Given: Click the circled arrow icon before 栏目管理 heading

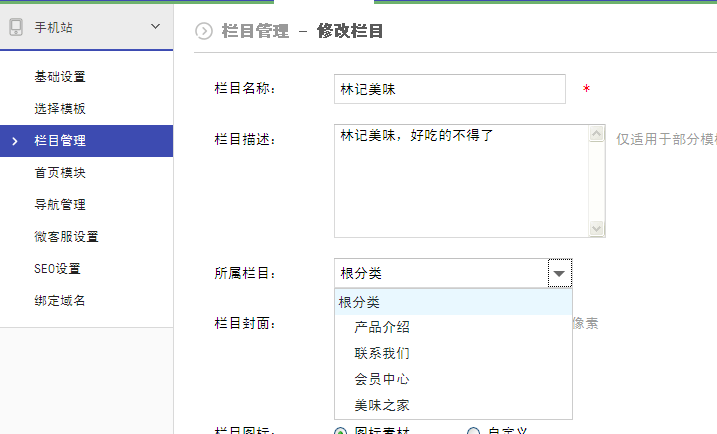Looking at the screenshot, I should 204,32.
